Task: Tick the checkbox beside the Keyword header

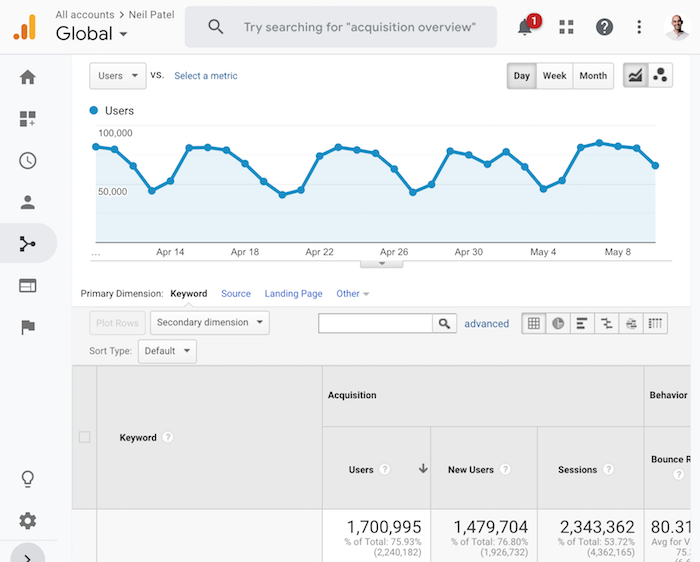Action: coord(84,437)
